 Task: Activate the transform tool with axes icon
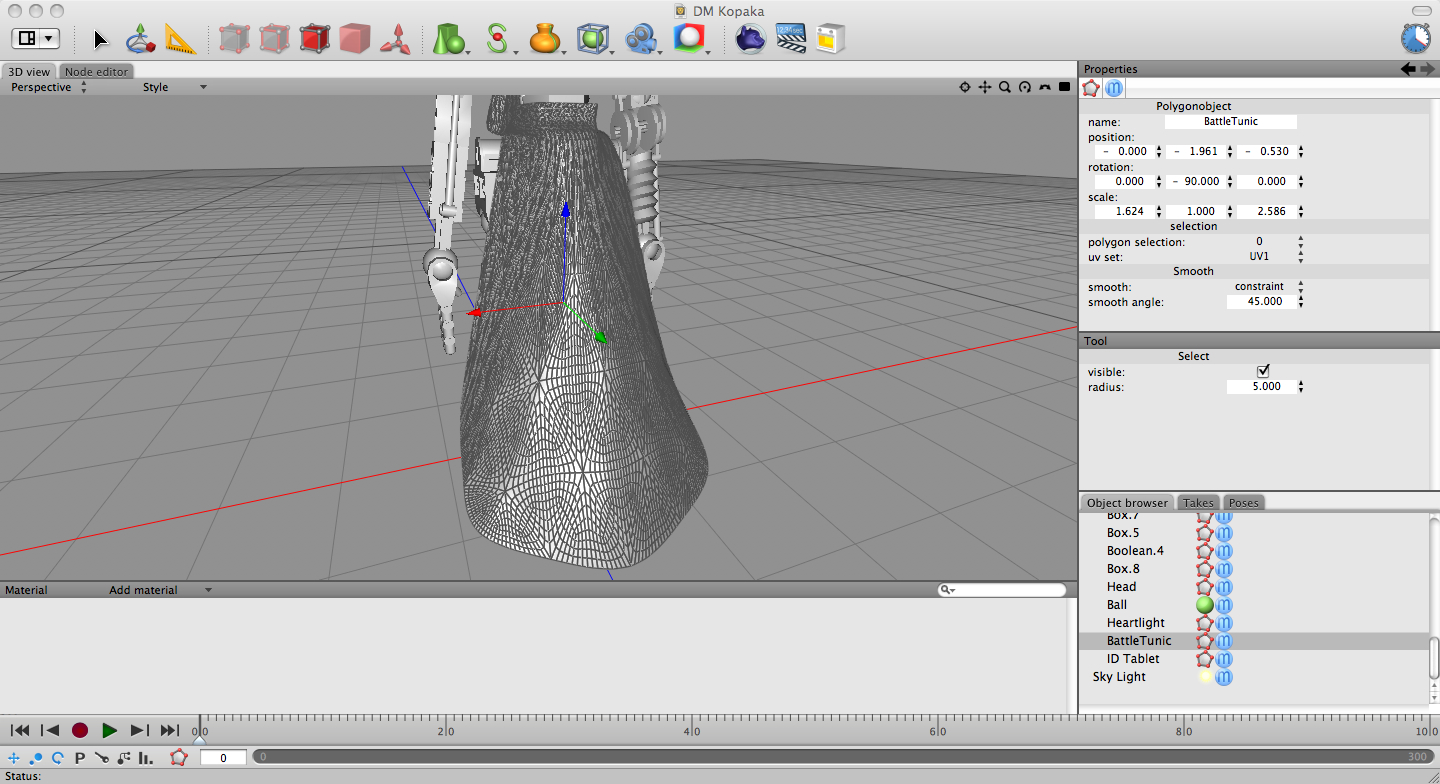140,39
